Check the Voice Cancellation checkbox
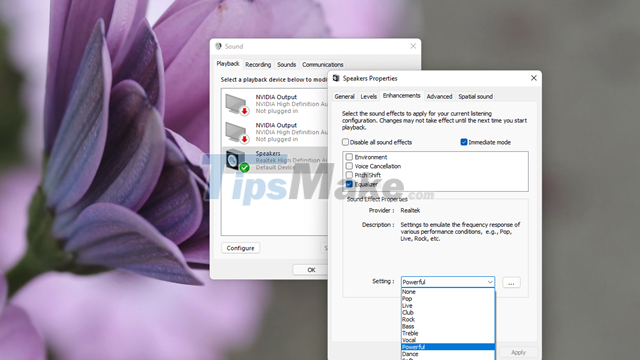Screen dimensions: 640x360 click(x=349, y=166)
